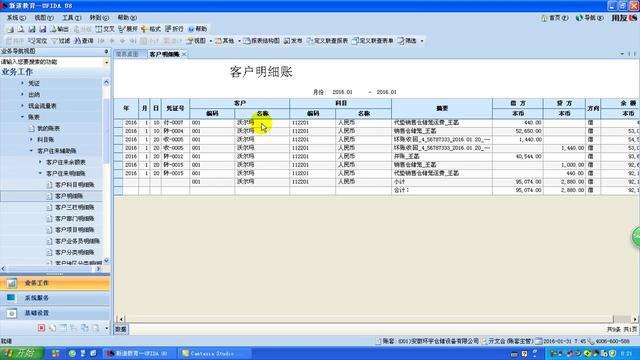
Task: Click the 查询 binoculars button
Action: pos(84,41)
